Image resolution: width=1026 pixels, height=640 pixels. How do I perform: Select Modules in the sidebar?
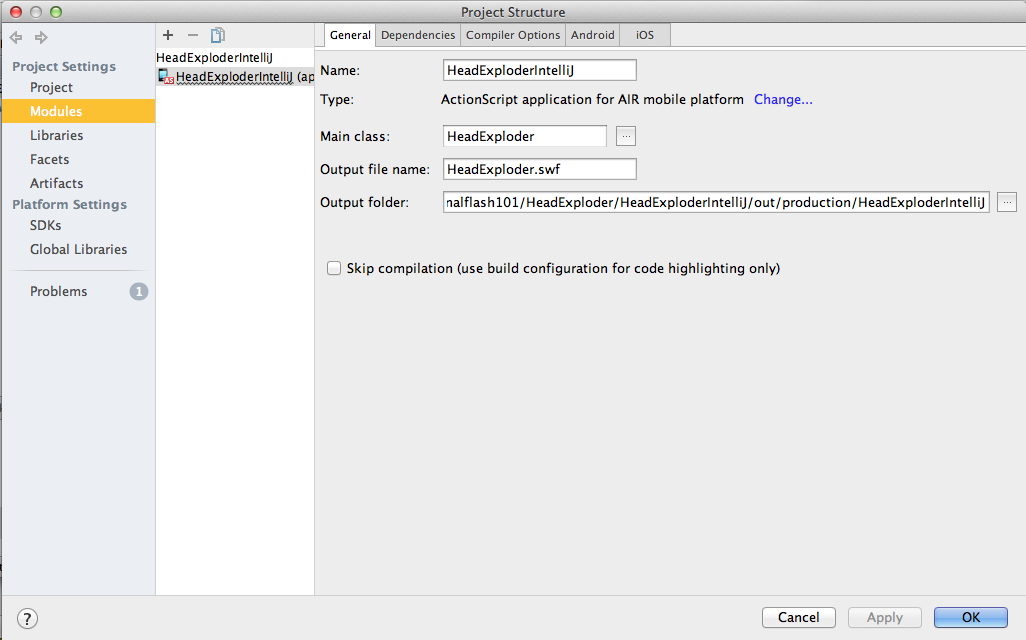coord(78,111)
